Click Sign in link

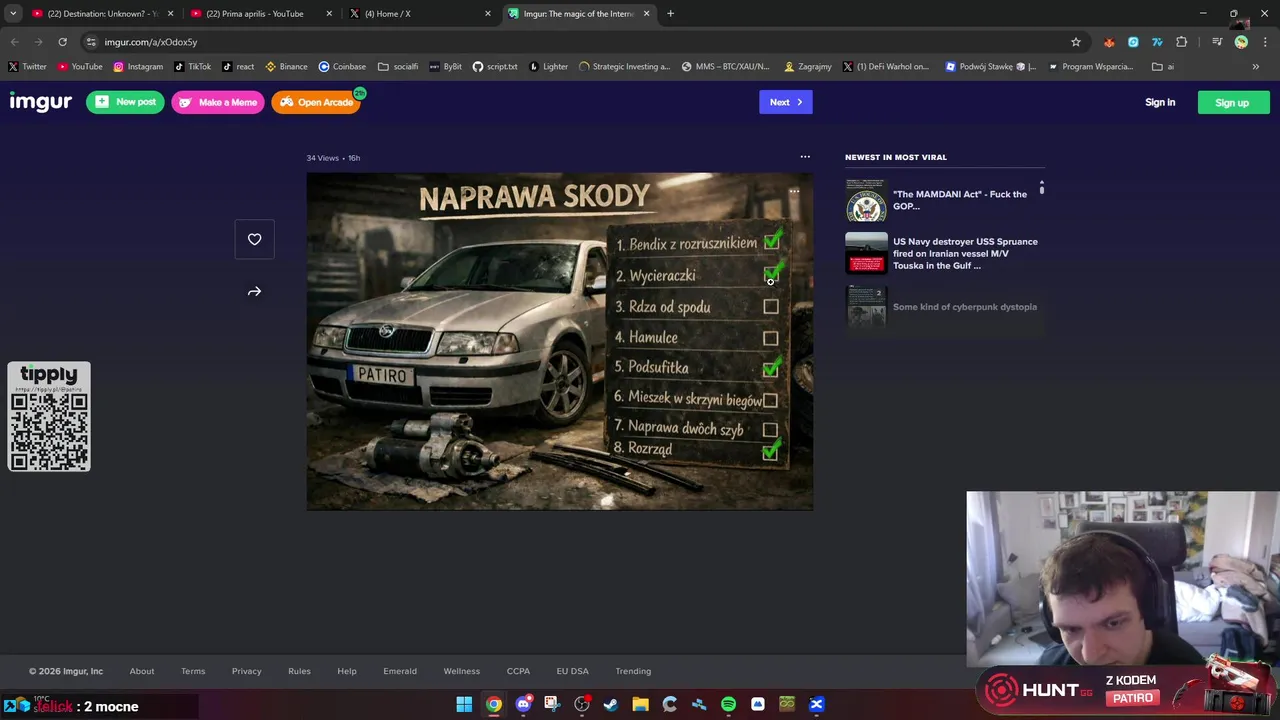click(x=1160, y=102)
